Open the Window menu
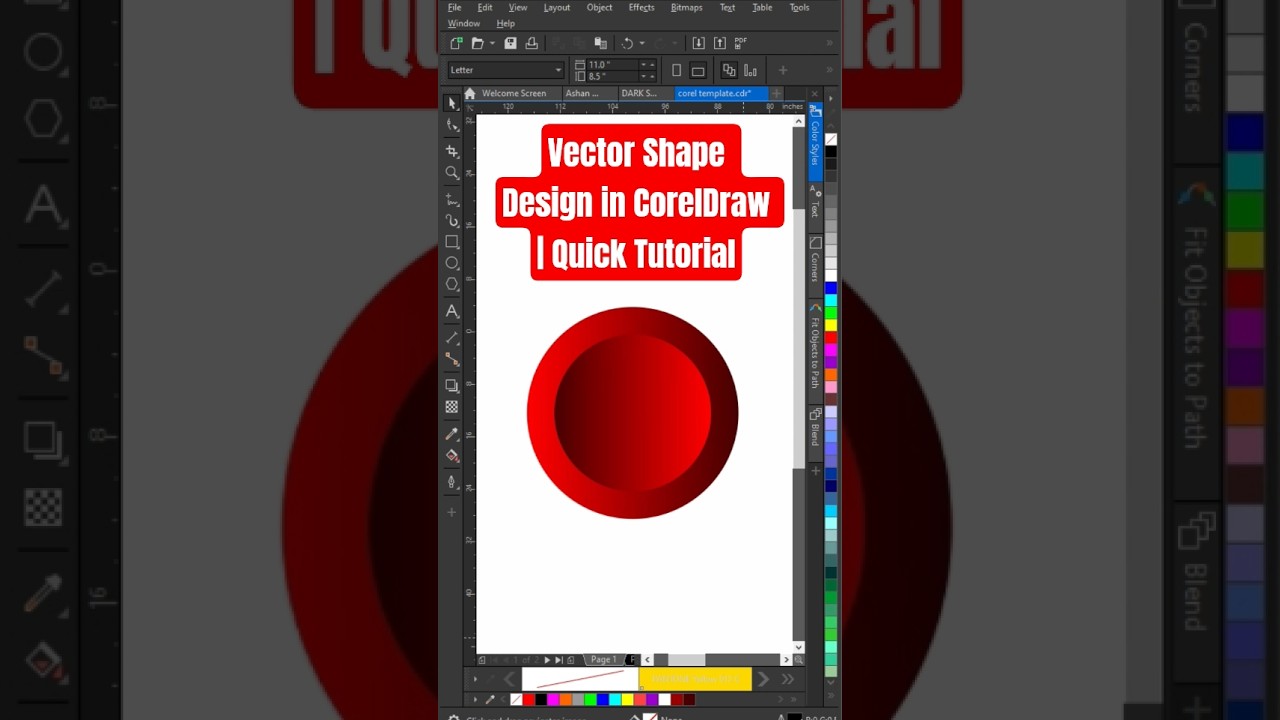Image resolution: width=1280 pixels, height=720 pixels. [464, 23]
